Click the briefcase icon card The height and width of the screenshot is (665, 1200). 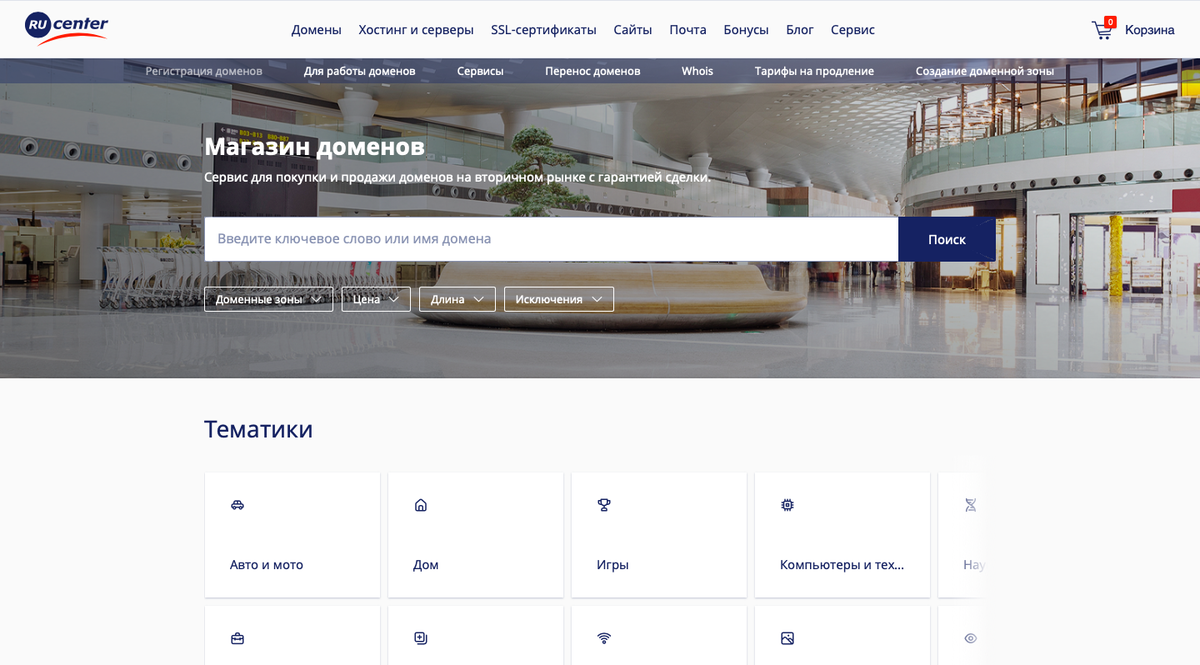pyautogui.click(x=237, y=638)
